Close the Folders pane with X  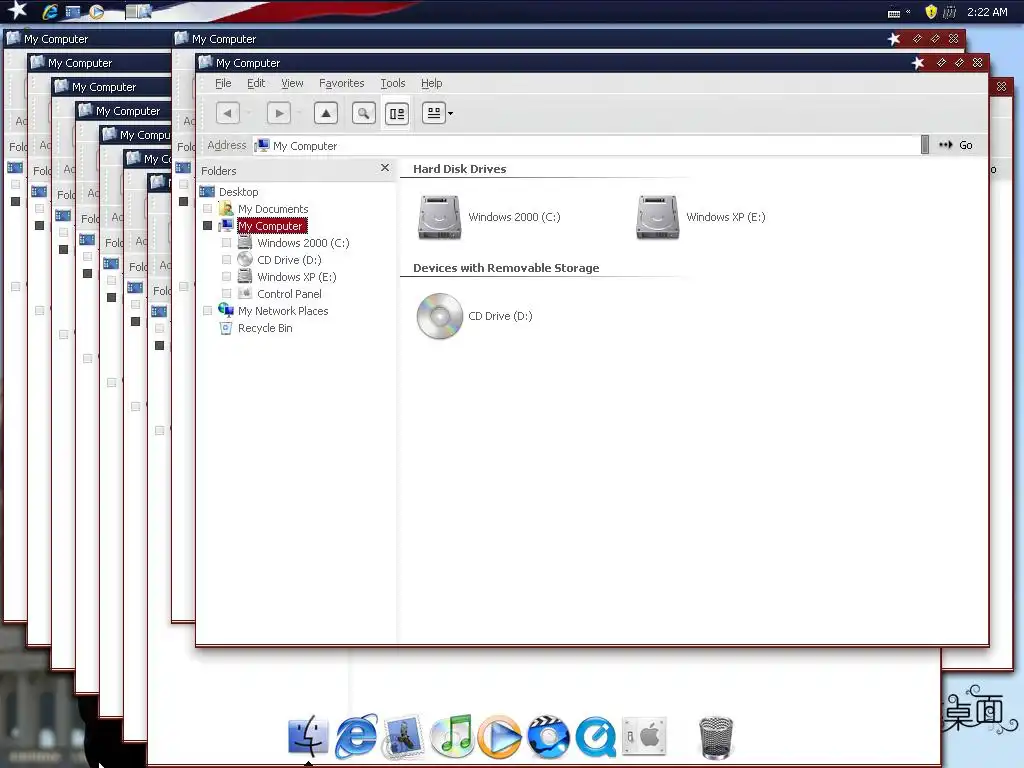tap(385, 168)
